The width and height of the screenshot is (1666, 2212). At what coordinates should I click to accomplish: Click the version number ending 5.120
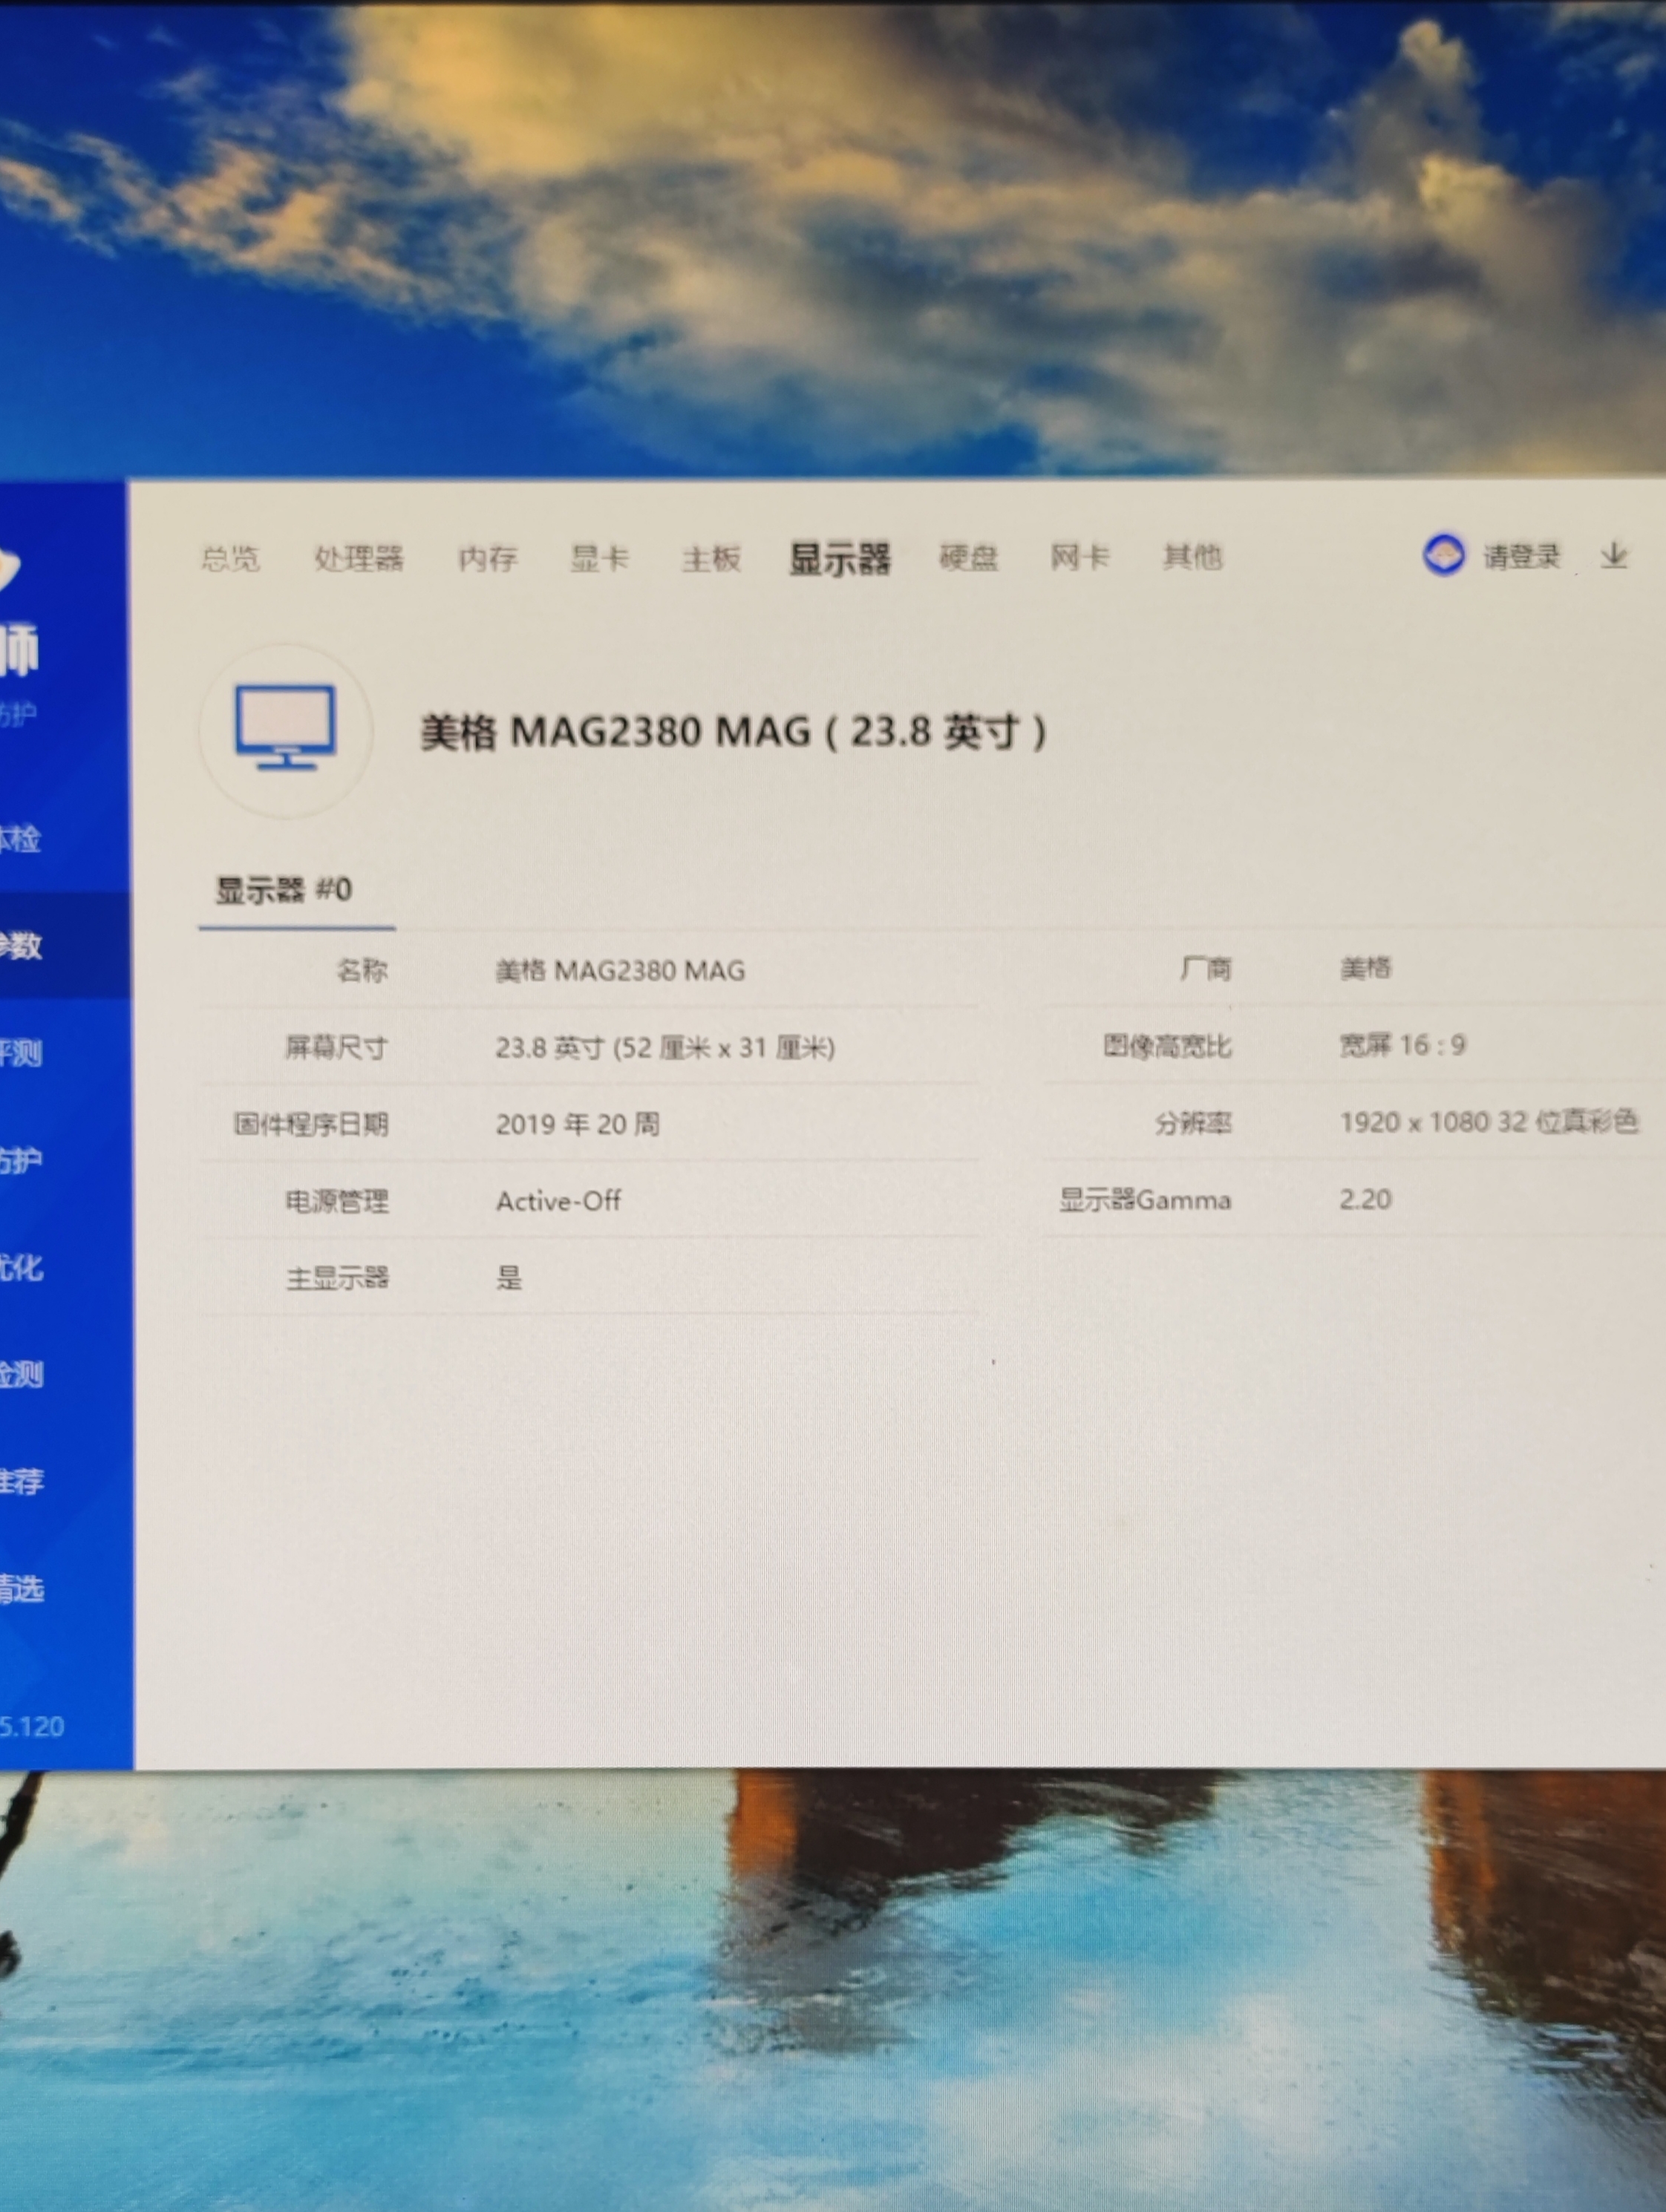[x=32, y=1727]
